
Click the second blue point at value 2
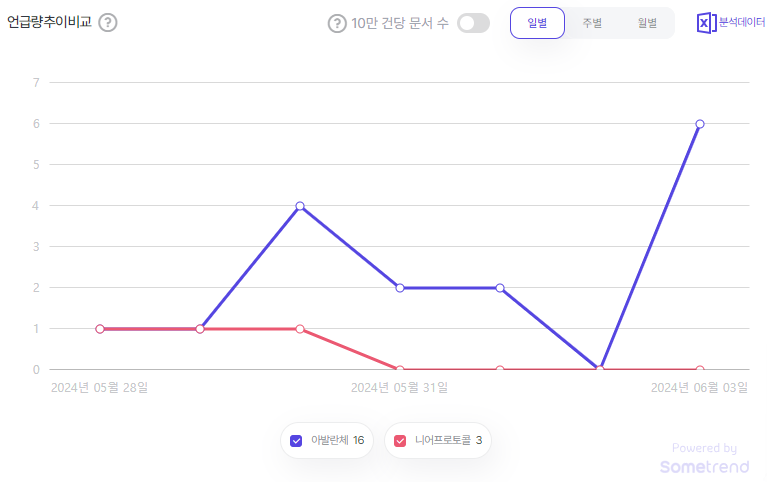(499, 288)
